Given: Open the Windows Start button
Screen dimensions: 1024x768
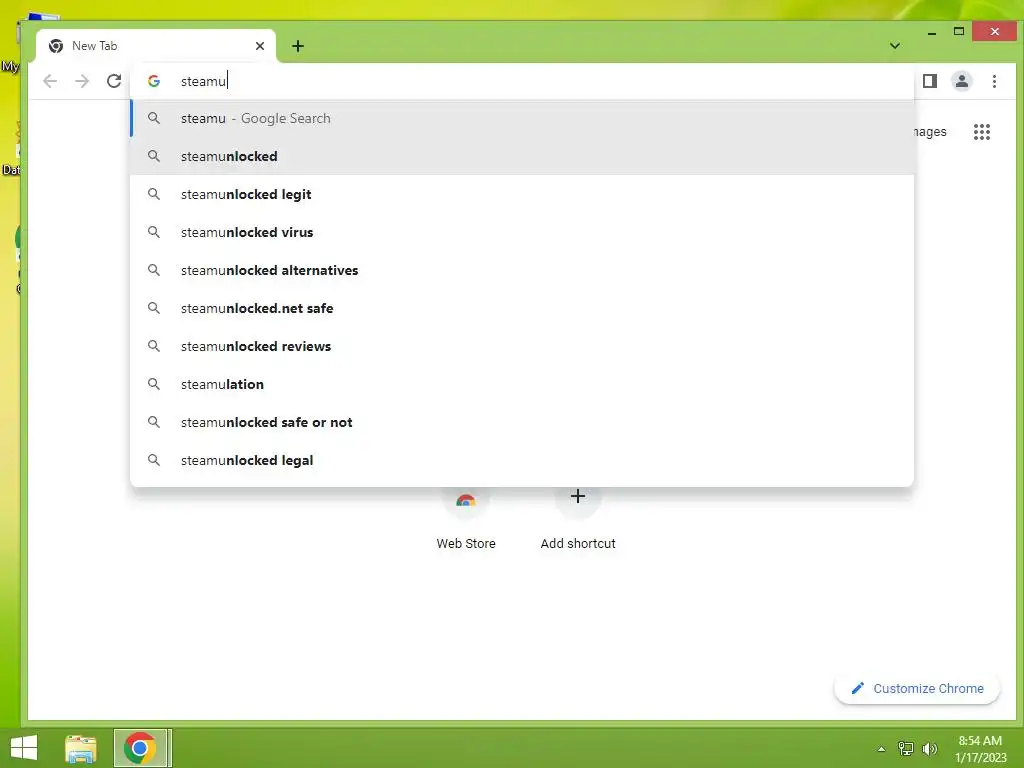Looking at the screenshot, I should [x=24, y=748].
